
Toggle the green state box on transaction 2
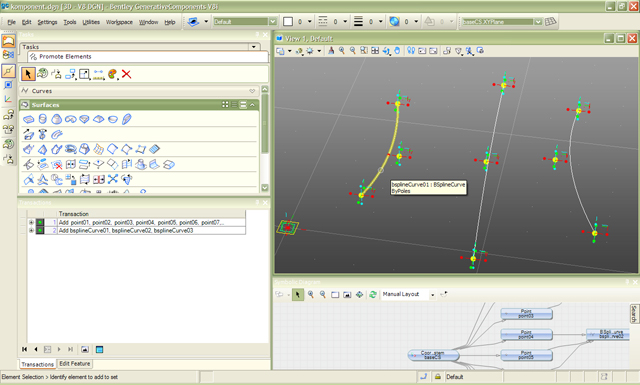pyautogui.click(x=40, y=230)
